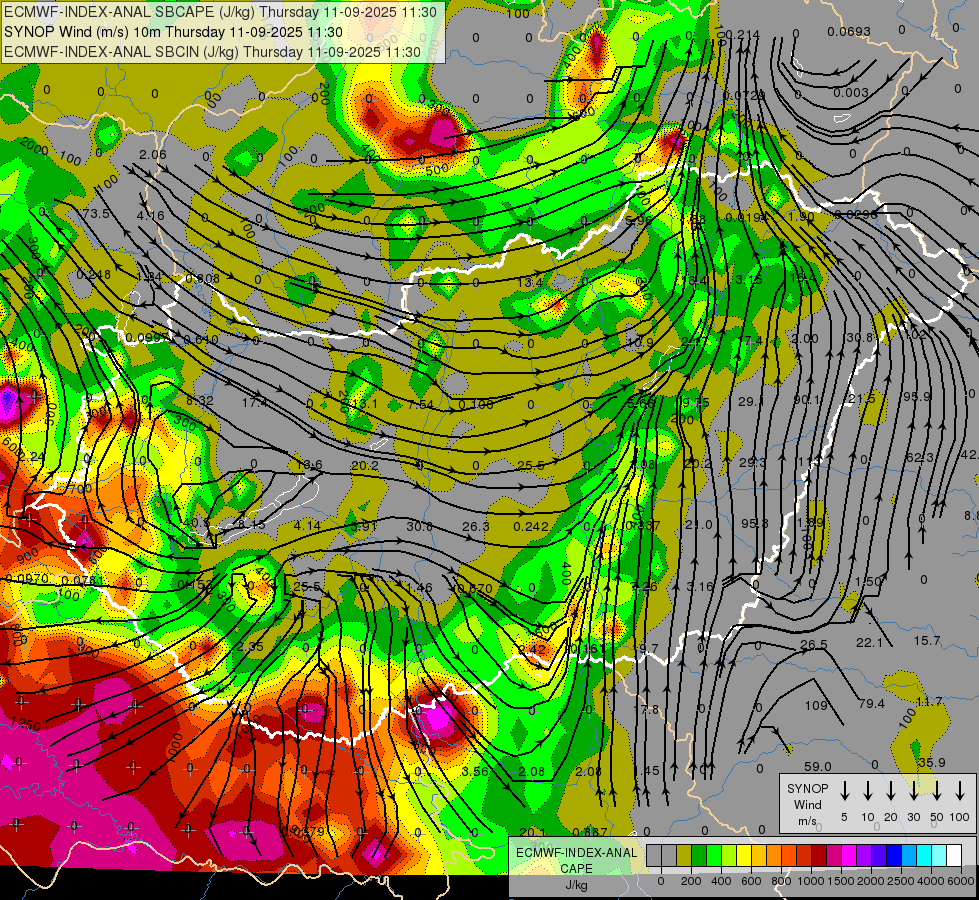Click the 'CAPE' legend label
Viewport: 979px width, 900px height.
tap(576, 869)
